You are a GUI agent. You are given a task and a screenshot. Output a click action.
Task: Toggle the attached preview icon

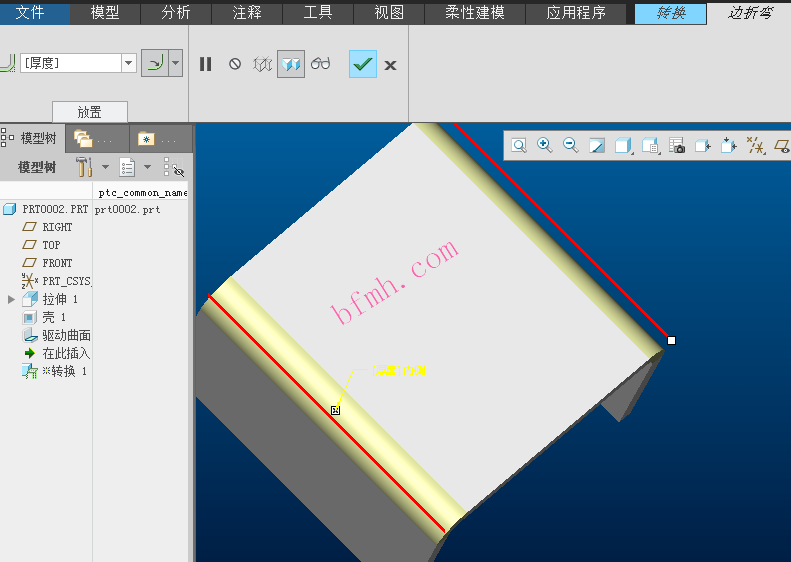291,64
